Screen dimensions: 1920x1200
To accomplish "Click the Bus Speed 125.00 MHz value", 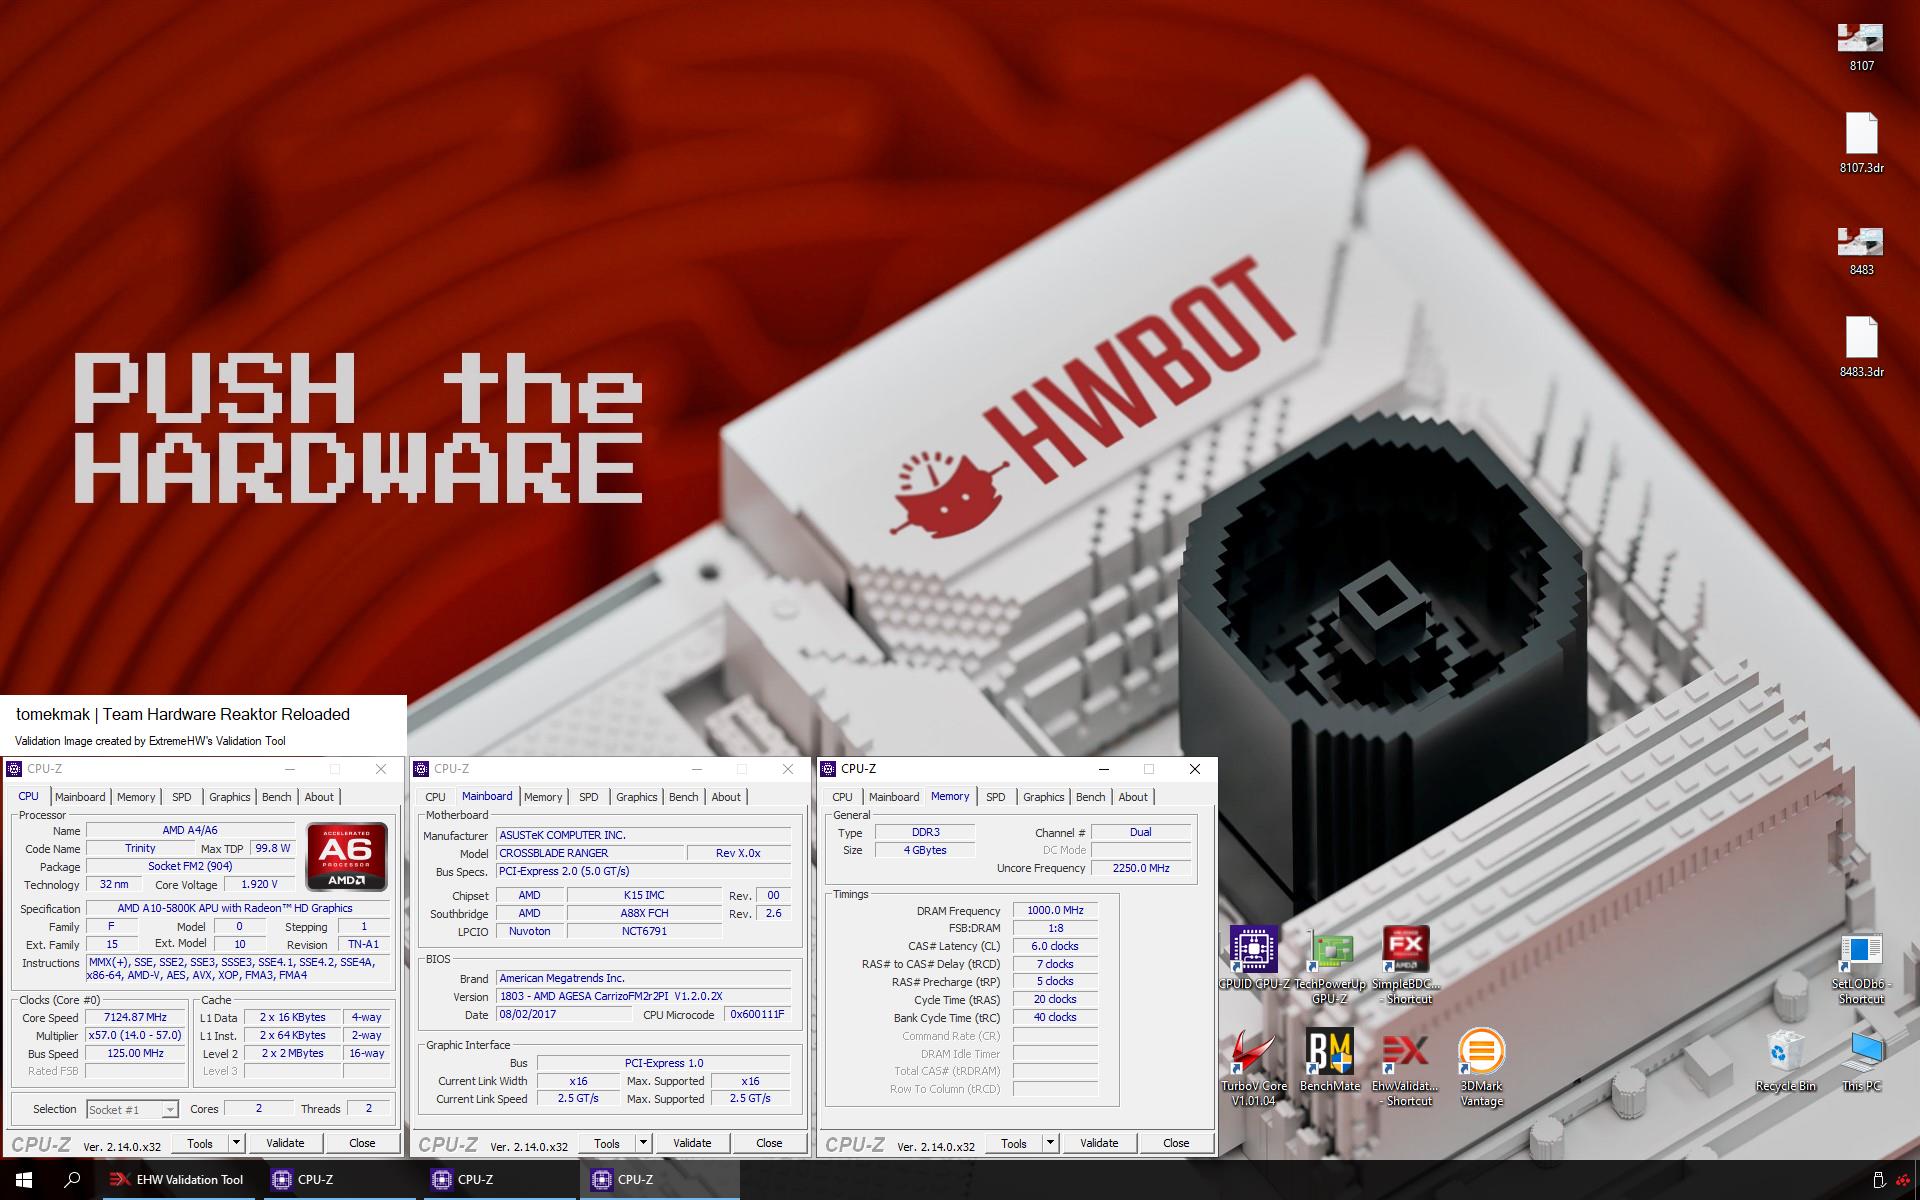I will pos(135,1053).
